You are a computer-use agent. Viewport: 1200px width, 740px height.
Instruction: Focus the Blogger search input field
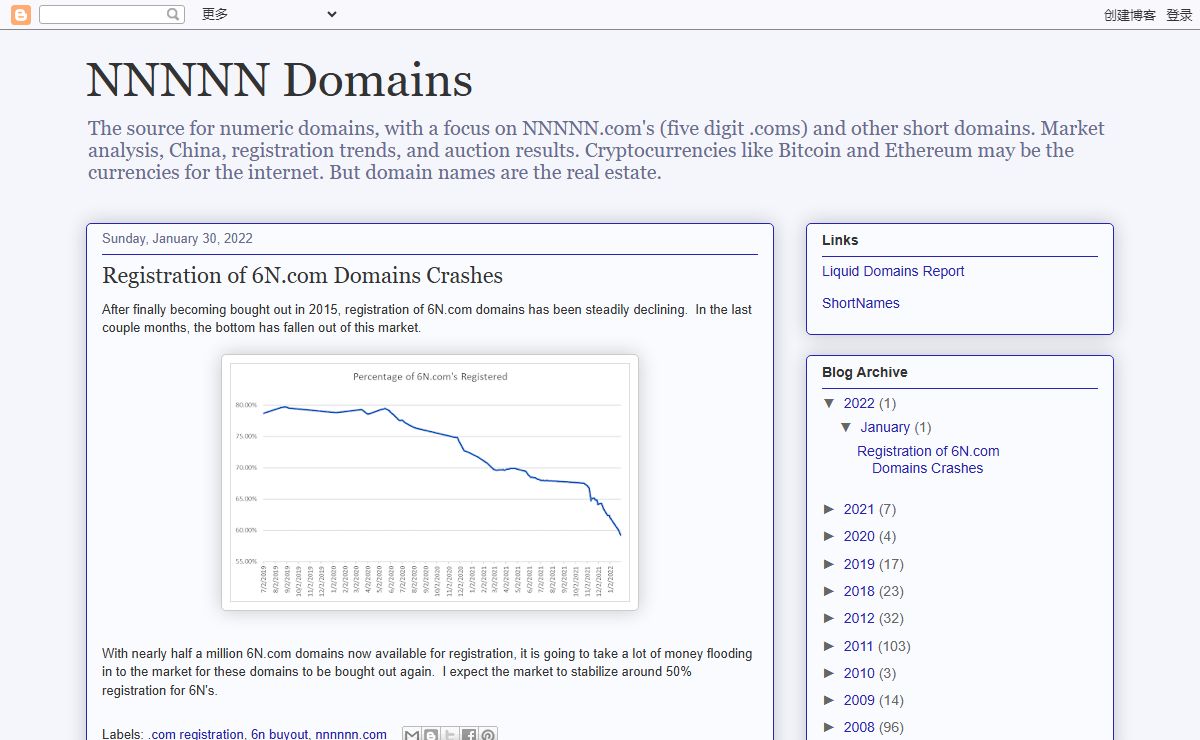[102, 15]
